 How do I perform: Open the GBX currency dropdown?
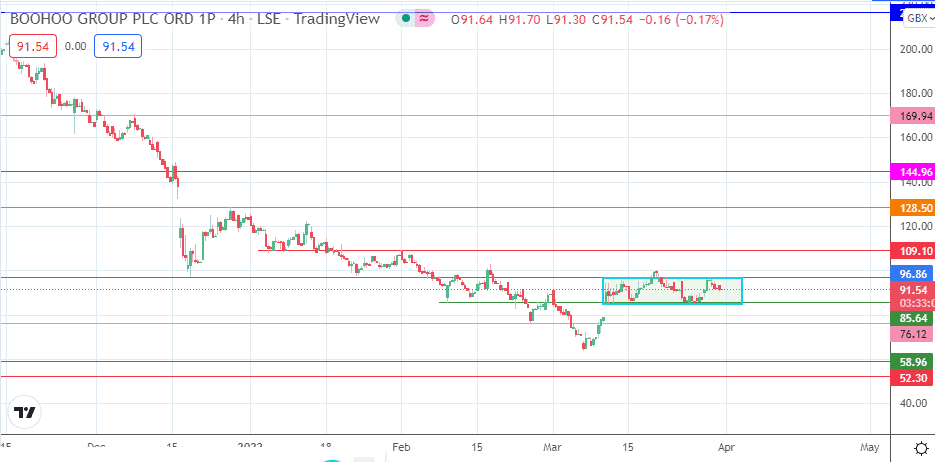click(x=919, y=18)
